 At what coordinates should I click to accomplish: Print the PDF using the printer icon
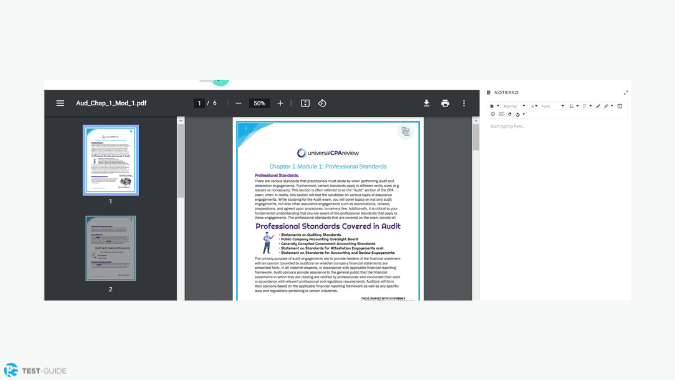click(445, 103)
